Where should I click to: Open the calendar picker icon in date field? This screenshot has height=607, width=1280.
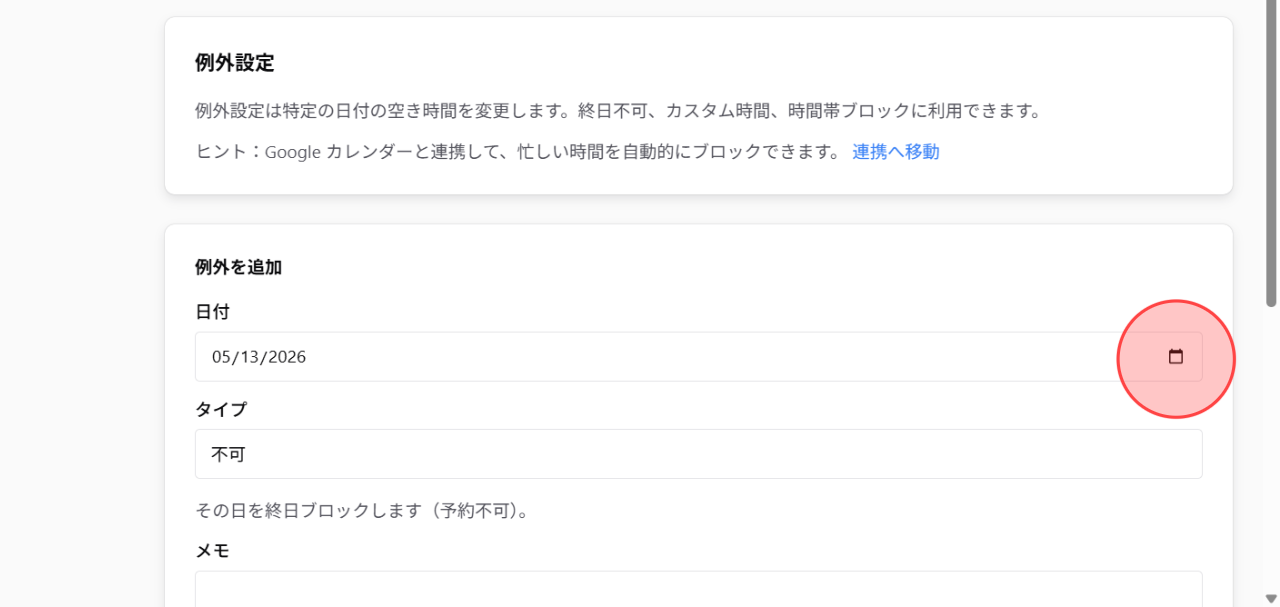[1176, 357]
